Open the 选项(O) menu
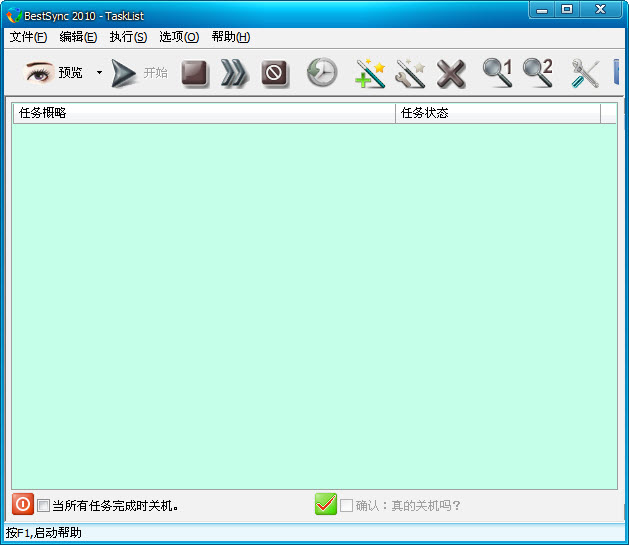This screenshot has height=545, width=629. (x=179, y=37)
